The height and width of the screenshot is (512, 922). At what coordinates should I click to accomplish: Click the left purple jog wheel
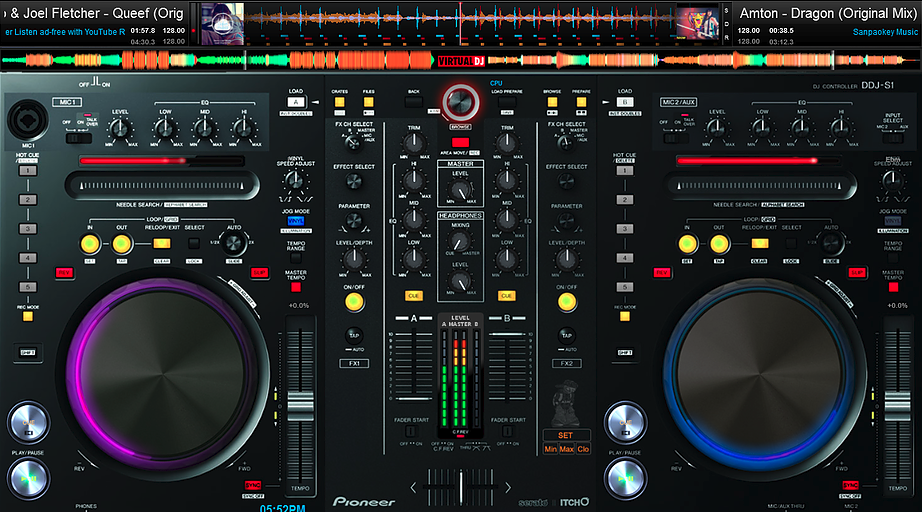(x=162, y=374)
